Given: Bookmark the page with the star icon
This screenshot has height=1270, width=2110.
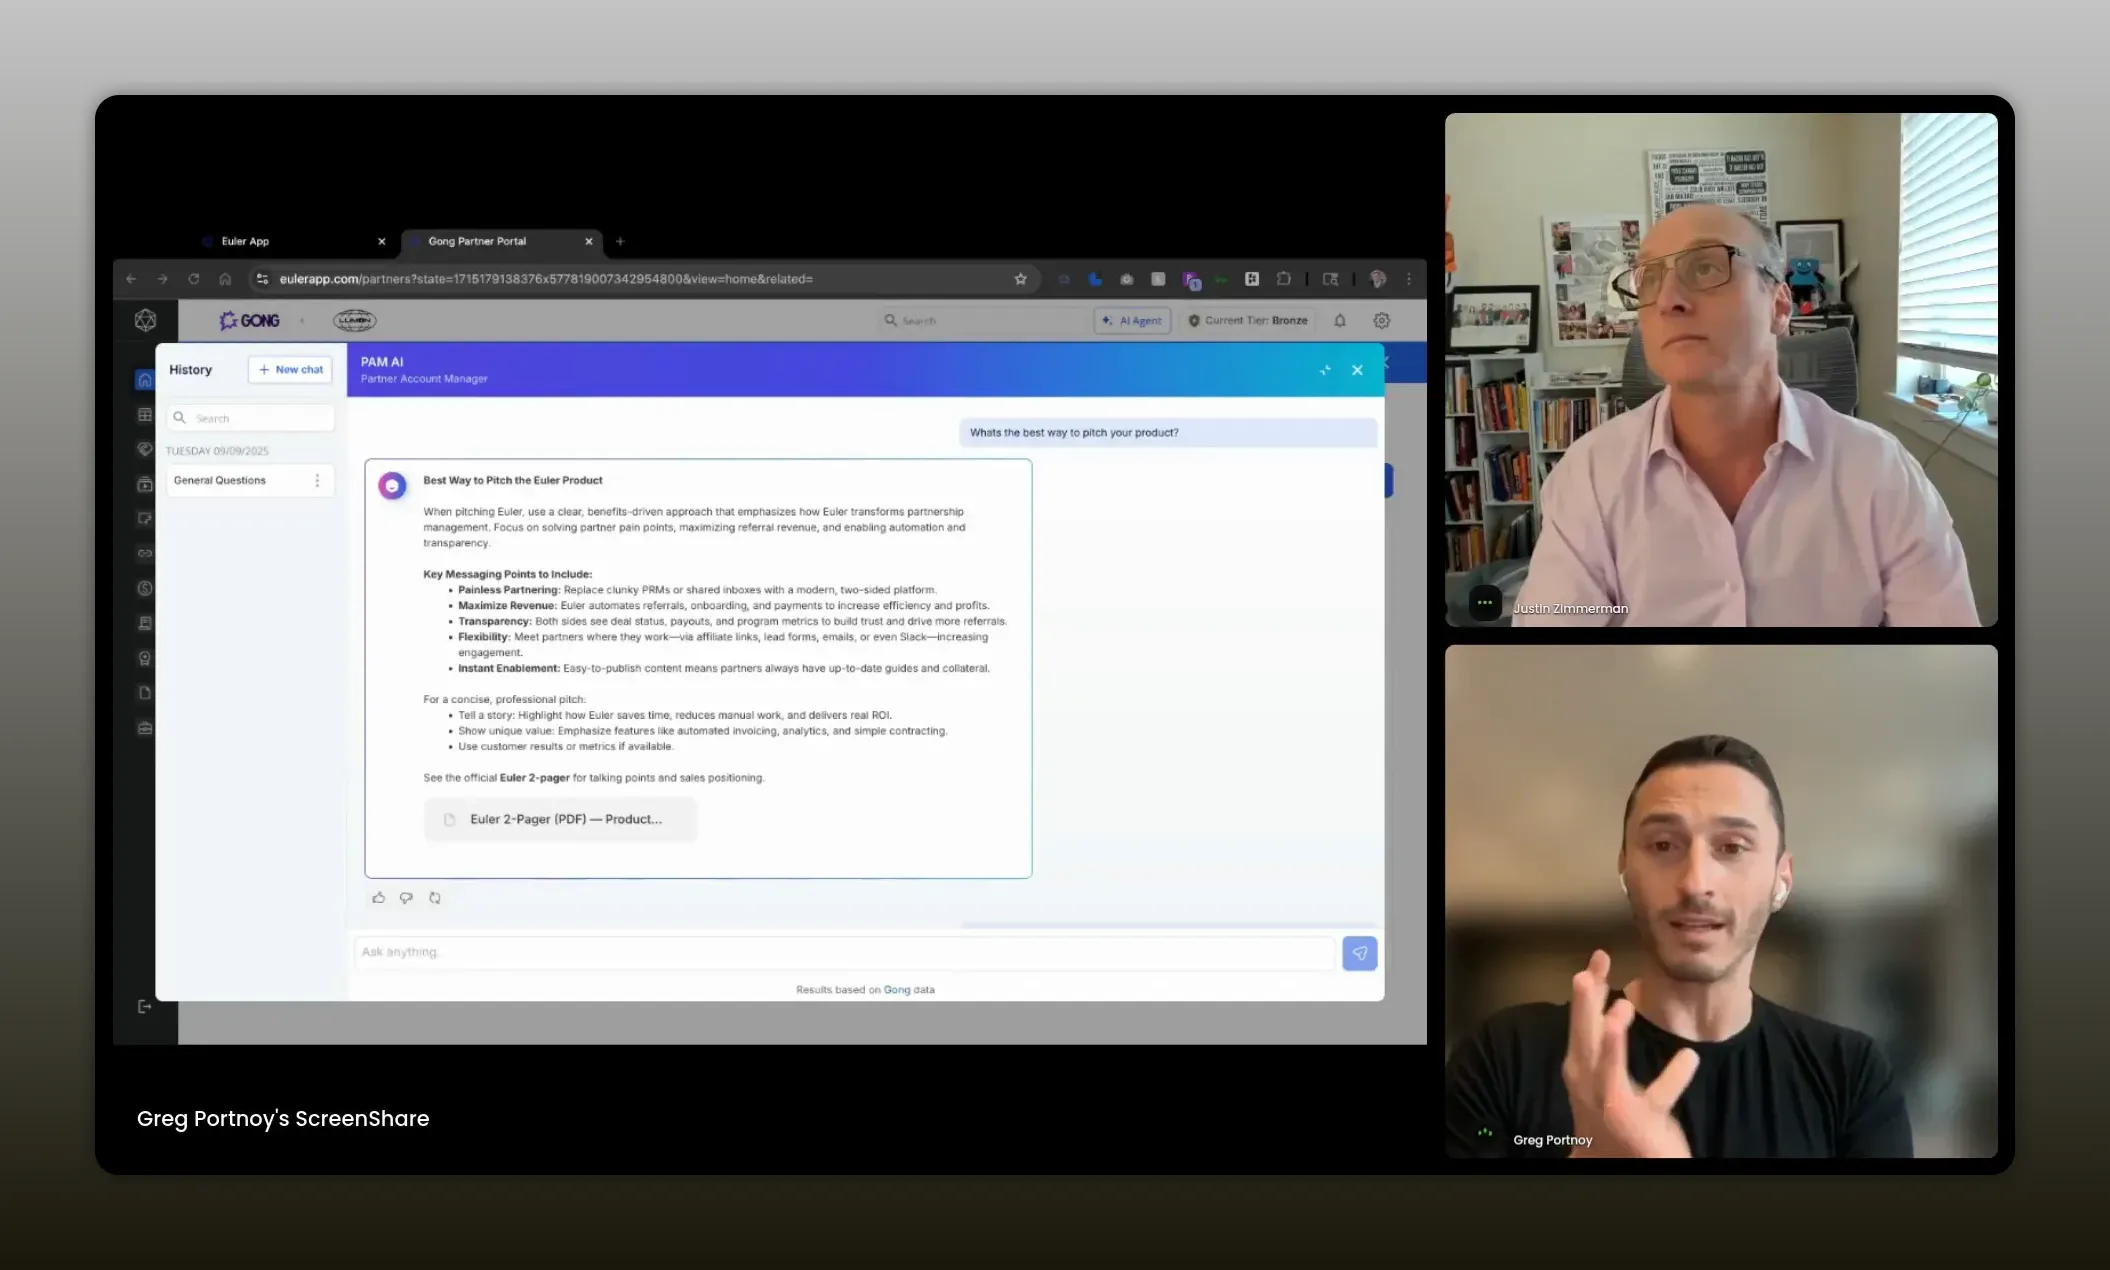Looking at the screenshot, I should [x=1020, y=279].
